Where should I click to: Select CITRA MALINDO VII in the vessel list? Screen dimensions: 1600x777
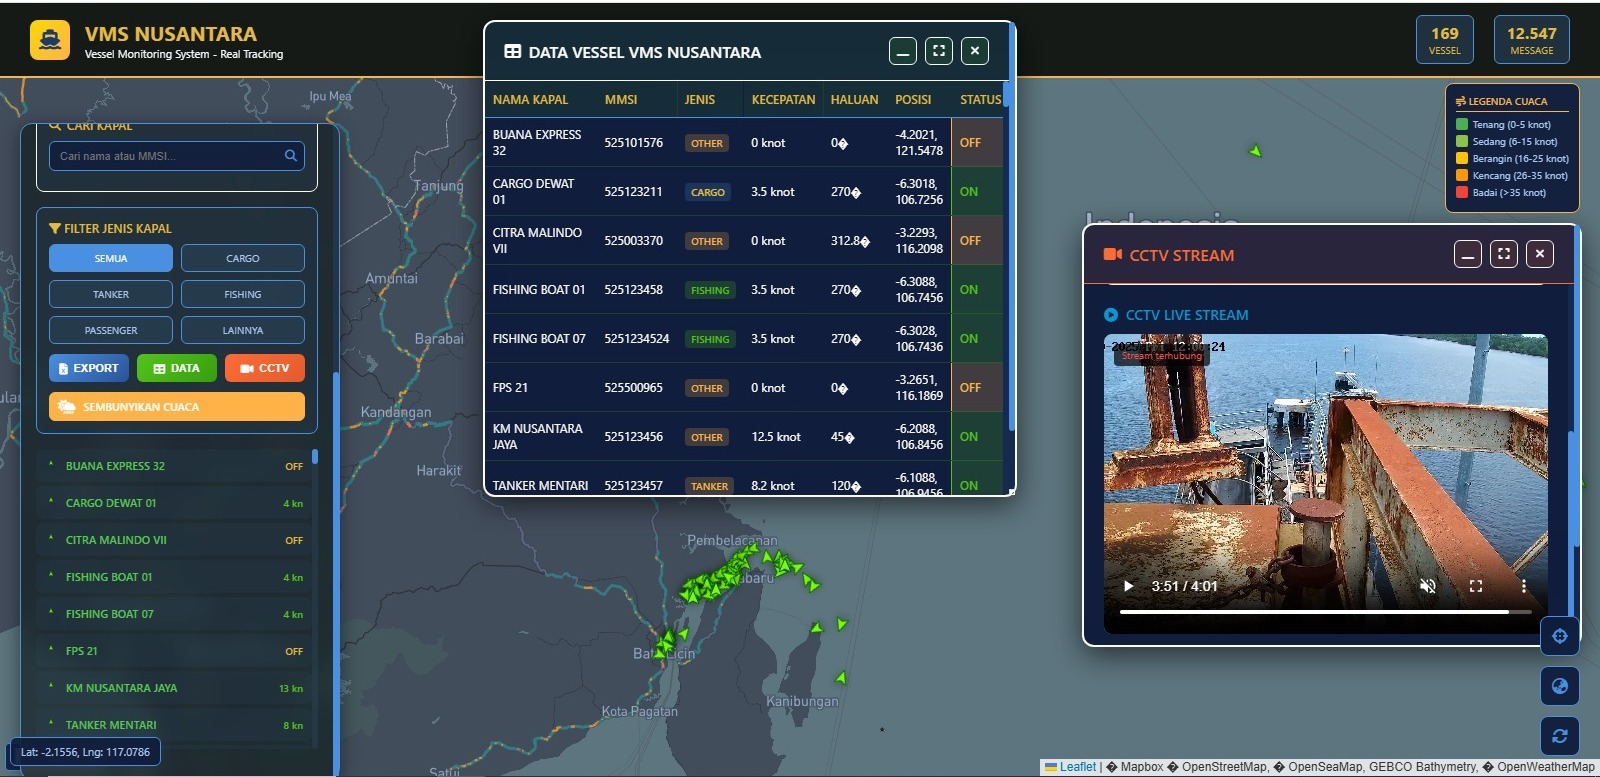(x=174, y=540)
